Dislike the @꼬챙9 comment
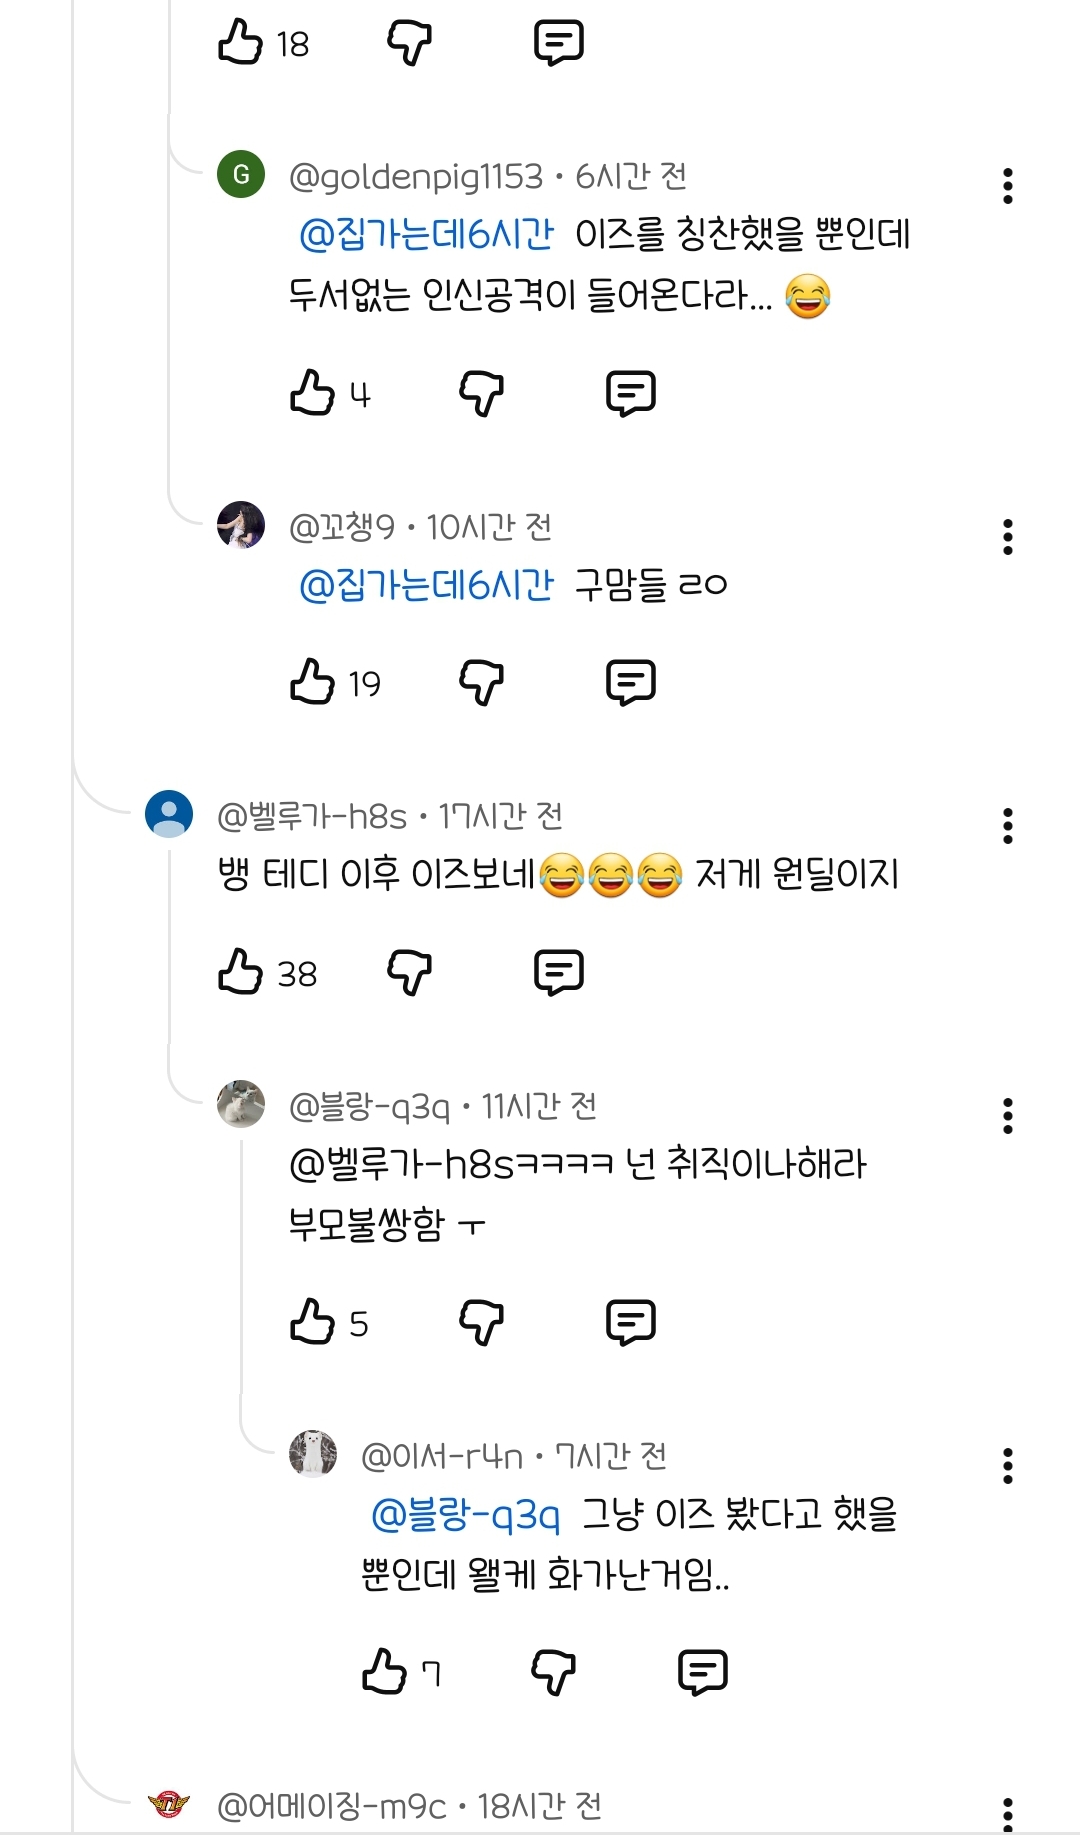The width and height of the screenshot is (1080, 1848). 481,682
